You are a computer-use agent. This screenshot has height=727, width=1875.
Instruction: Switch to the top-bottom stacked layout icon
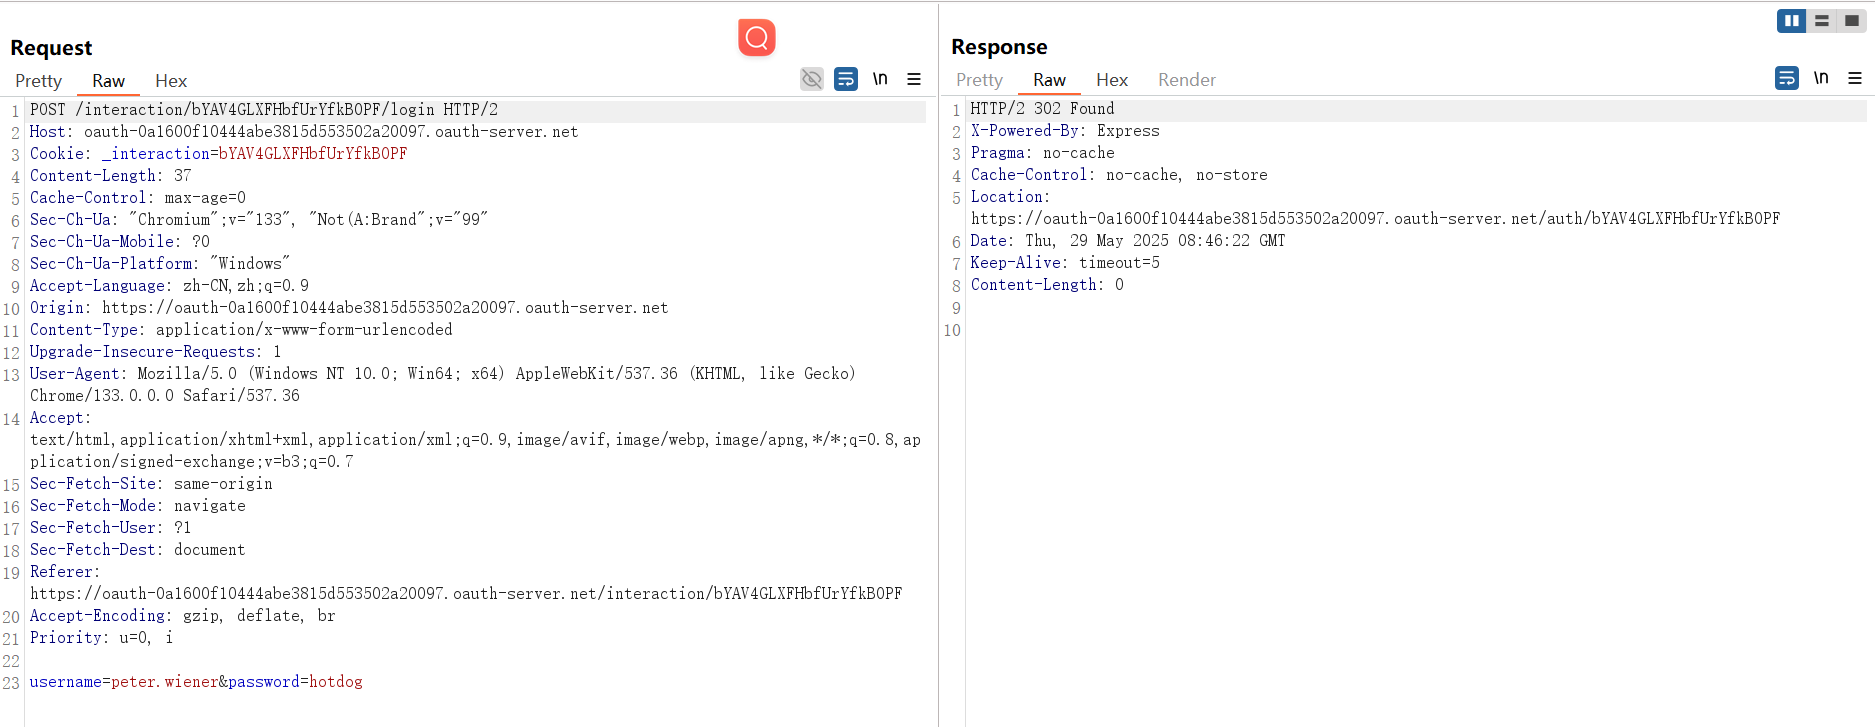pos(1822,20)
